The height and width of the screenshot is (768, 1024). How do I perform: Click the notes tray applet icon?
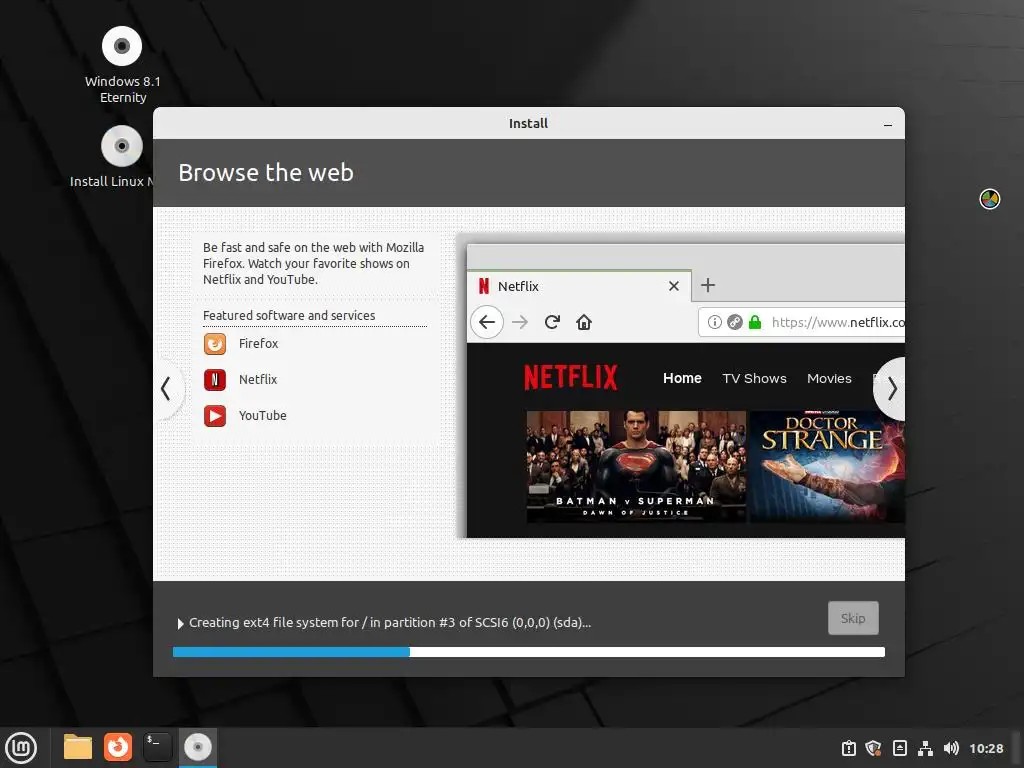(x=899, y=748)
